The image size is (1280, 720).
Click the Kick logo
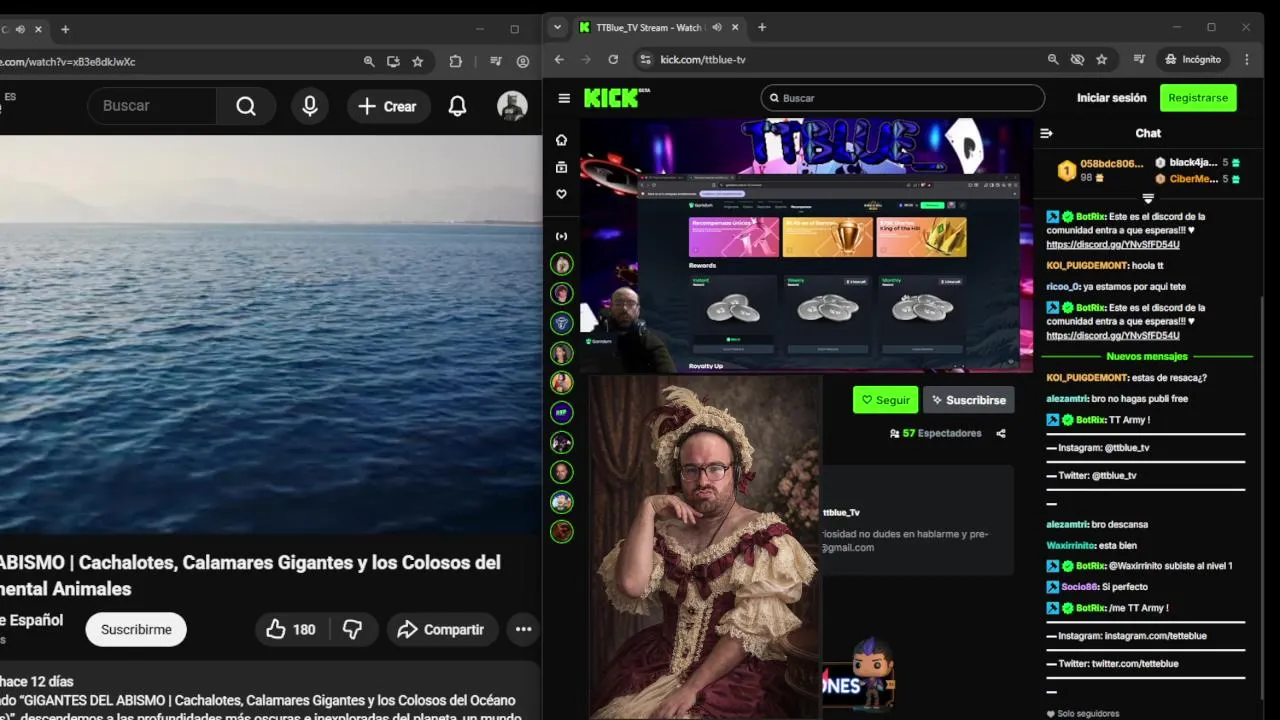[x=616, y=97]
